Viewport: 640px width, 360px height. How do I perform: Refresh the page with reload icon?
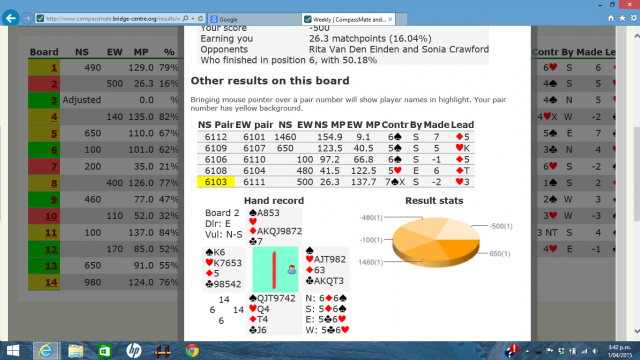click(x=200, y=19)
